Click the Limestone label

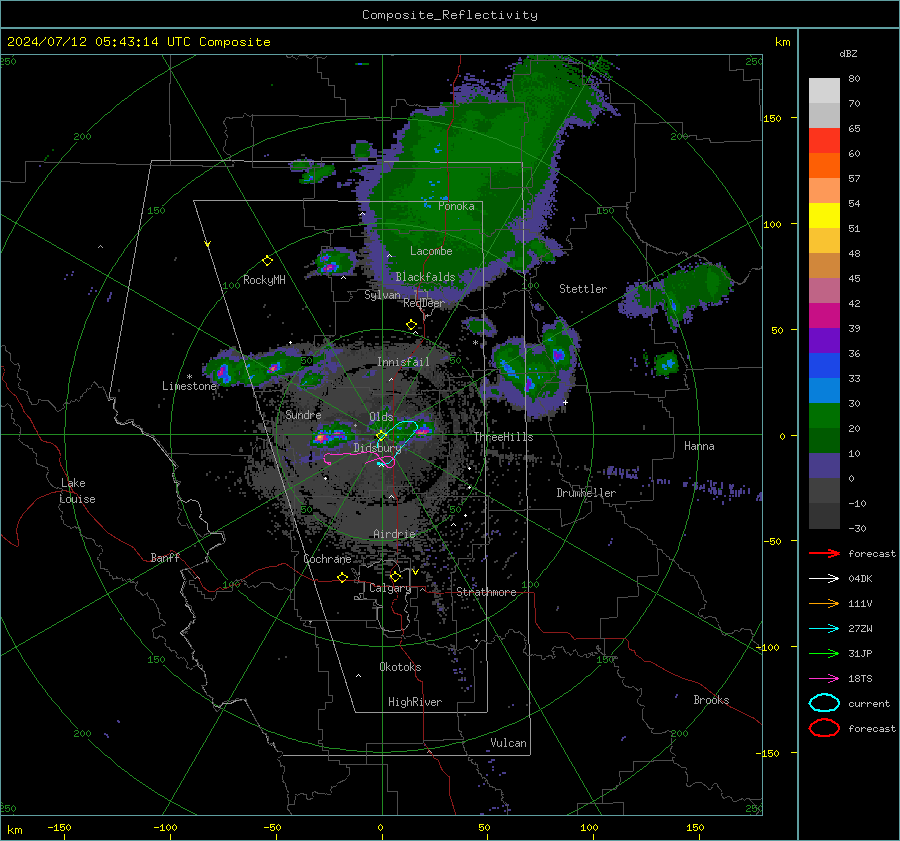(x=189, y=386)
